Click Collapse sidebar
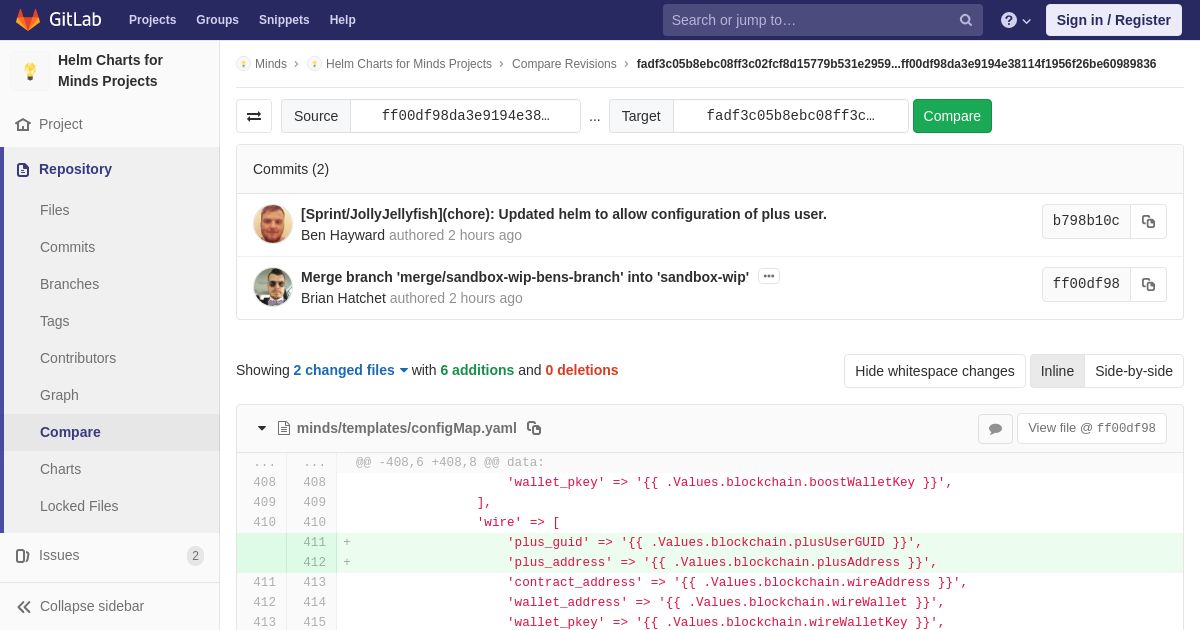This screenshot has width=1200, height=630. pos(110,606)
